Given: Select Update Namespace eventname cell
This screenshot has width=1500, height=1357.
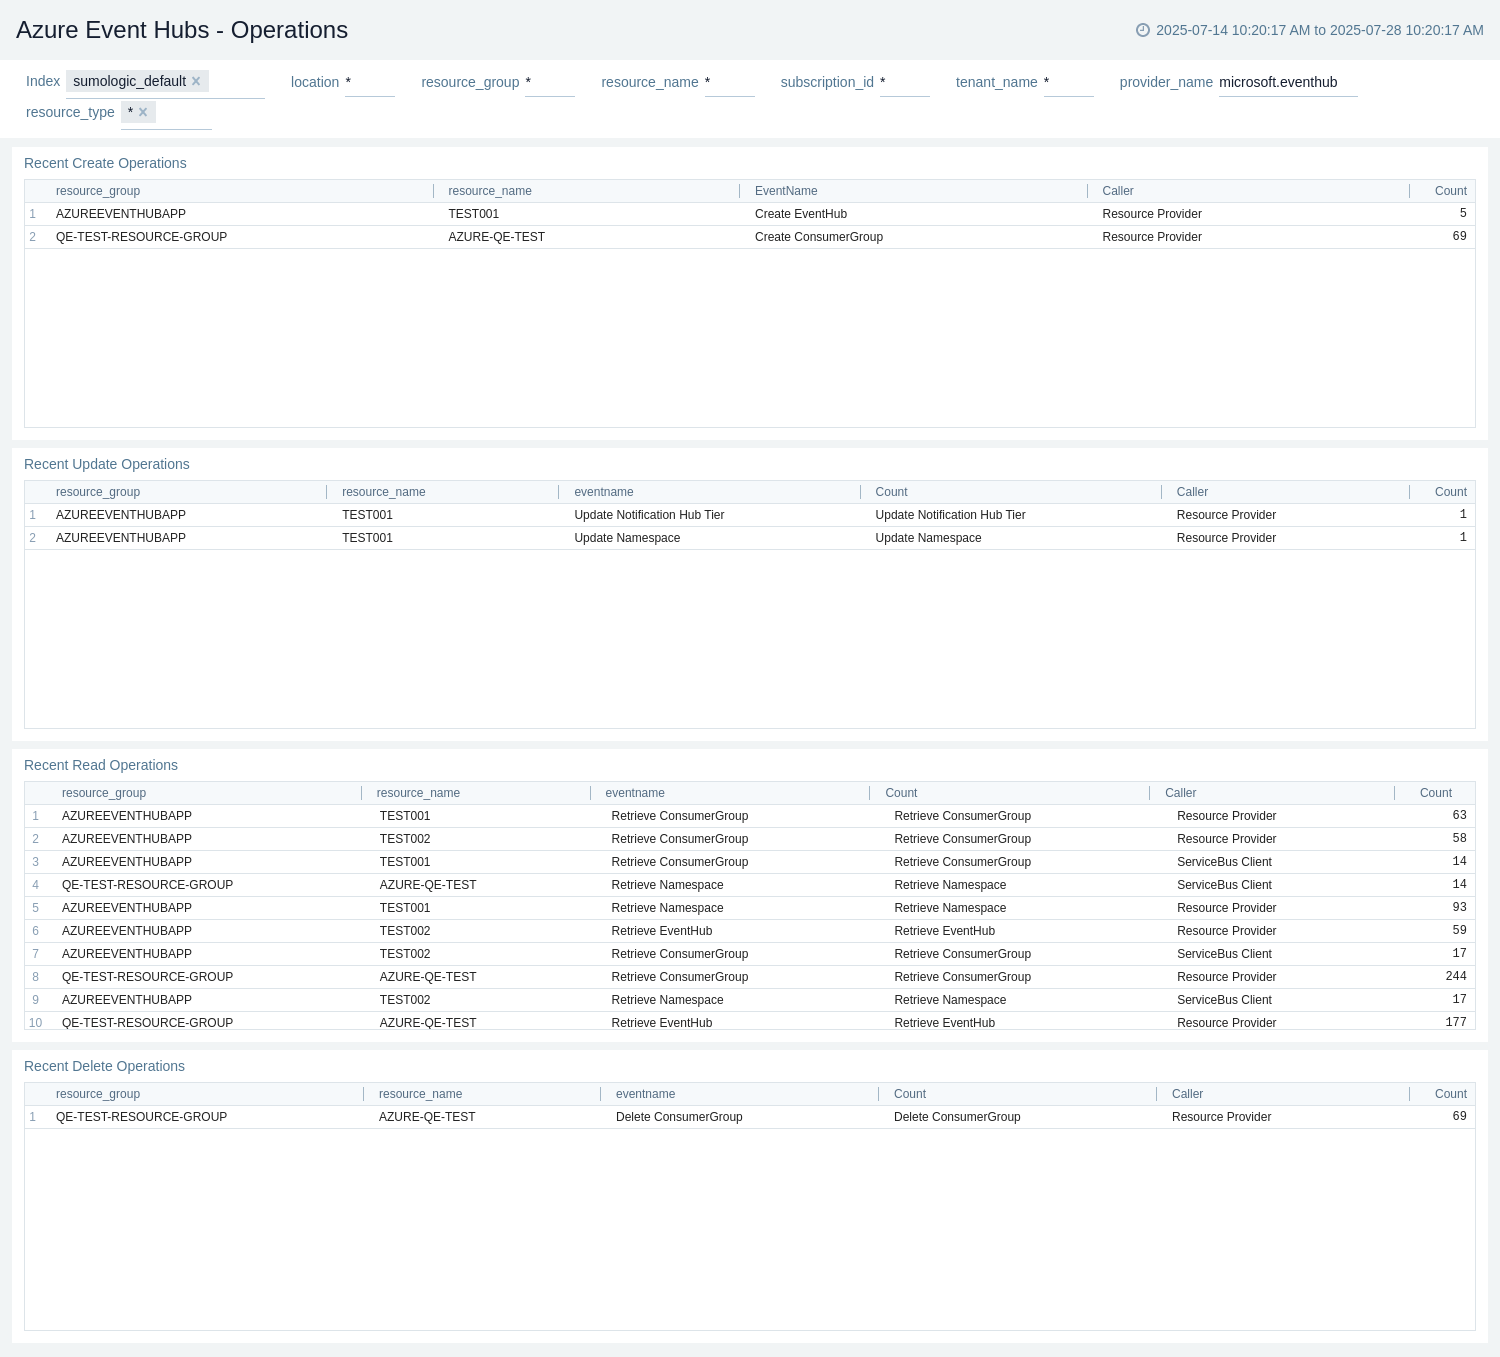Looking at the screenshot, I should pos(627,538).
